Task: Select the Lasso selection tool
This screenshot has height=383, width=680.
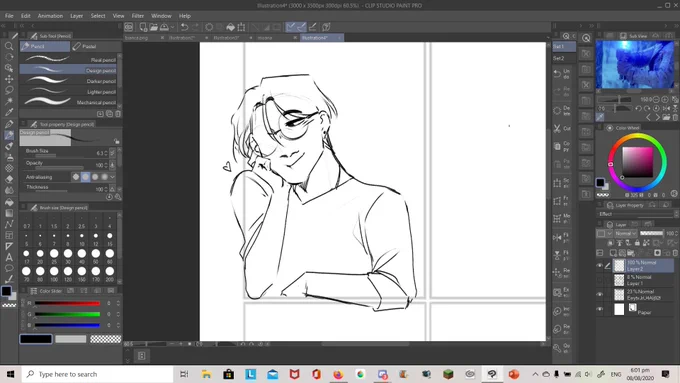Action: click(x=9, y=90)
